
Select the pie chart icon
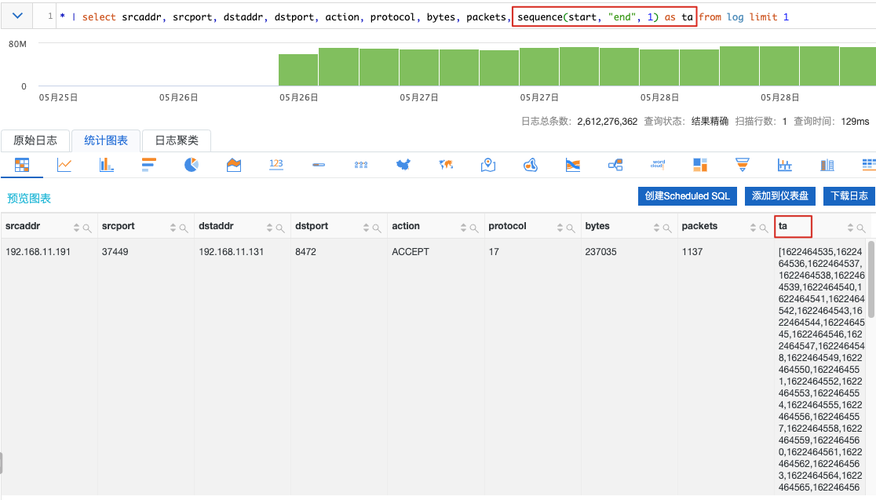pos(191,165)
